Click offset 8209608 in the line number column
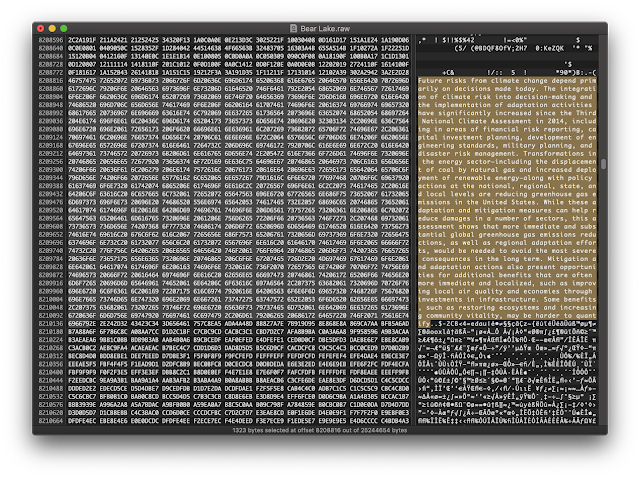This screenshot has height=478, width=640. click(51, 226)
